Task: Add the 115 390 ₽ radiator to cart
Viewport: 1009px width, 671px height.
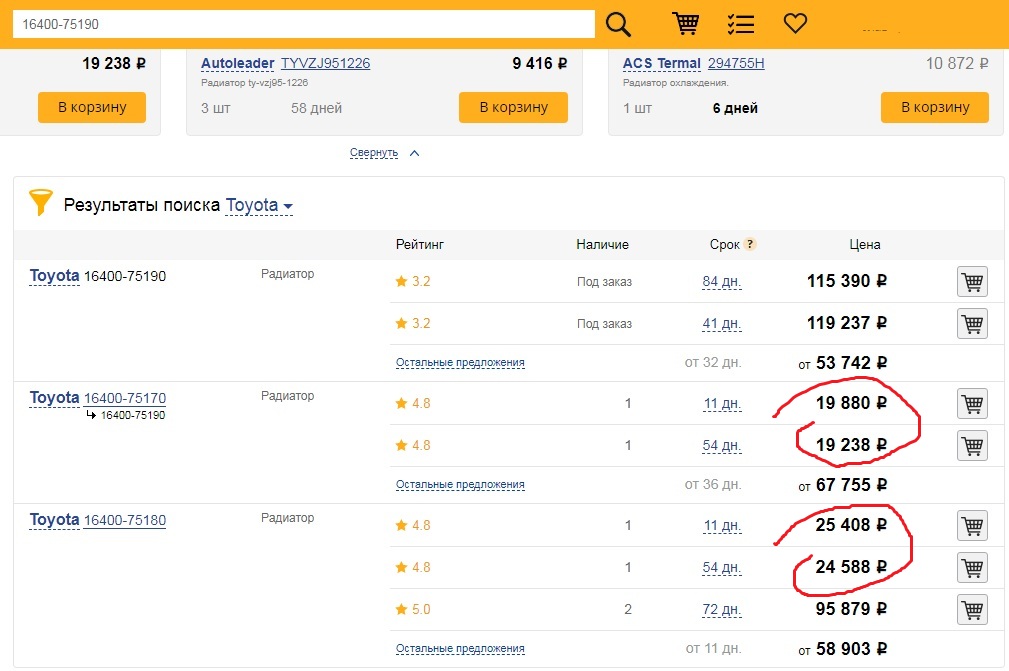Action: [x=972, y=282]
